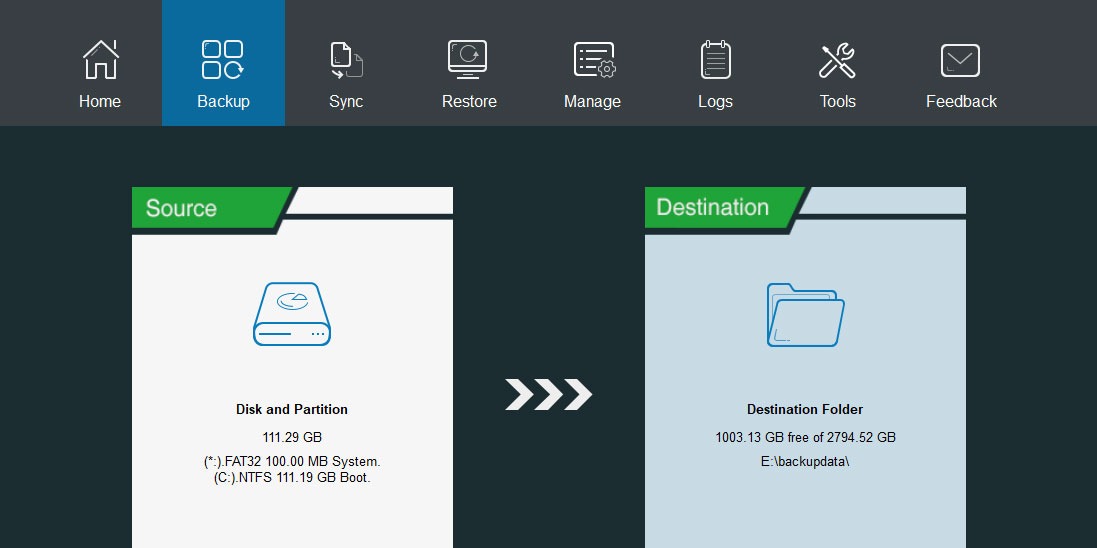
Task: Click the Feedback envelope icon
Action: click(x=960, y=61)
